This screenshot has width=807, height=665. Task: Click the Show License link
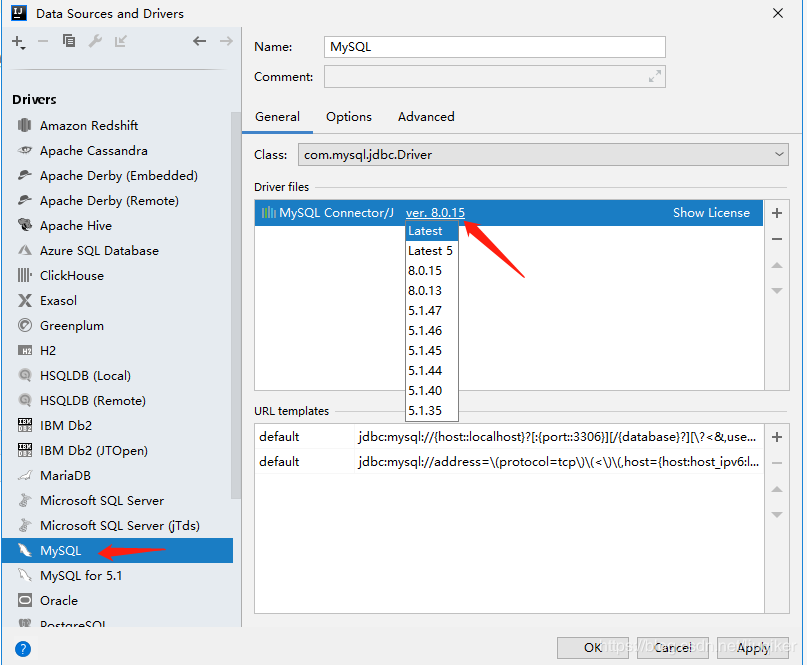(711, 212)
